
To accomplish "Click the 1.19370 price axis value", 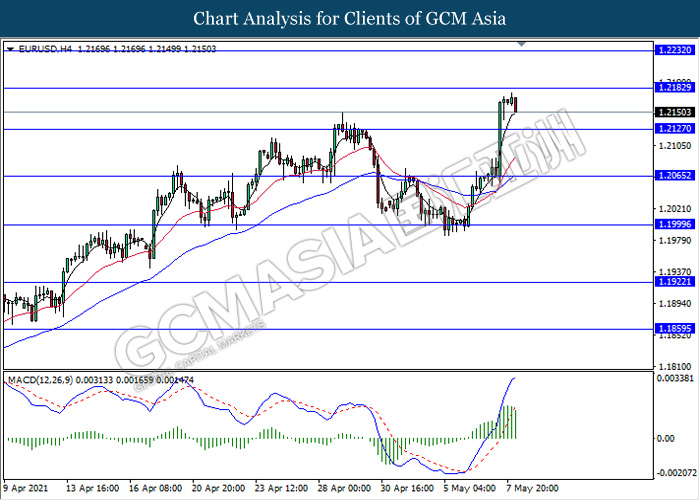I will click(x=675, y=272).
